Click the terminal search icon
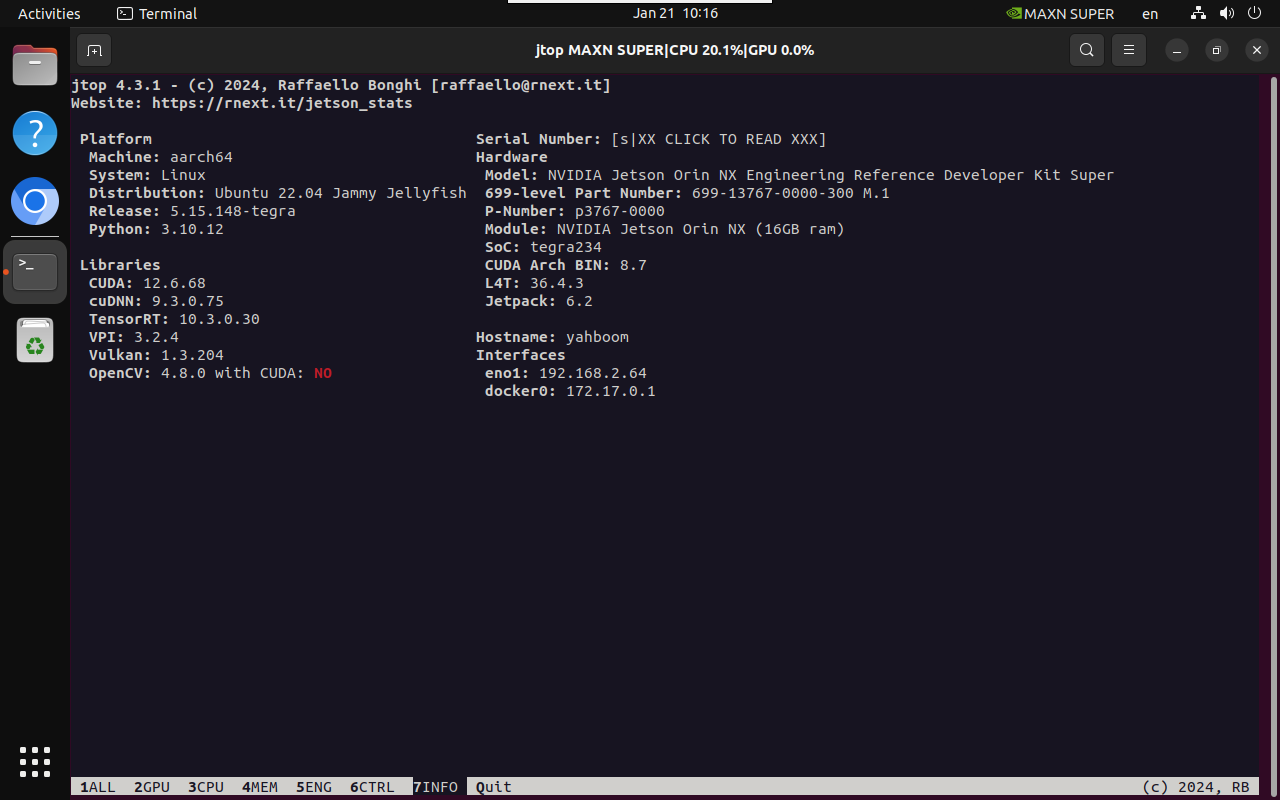This screenshot has height=800, width=1280. point(1086,50)
